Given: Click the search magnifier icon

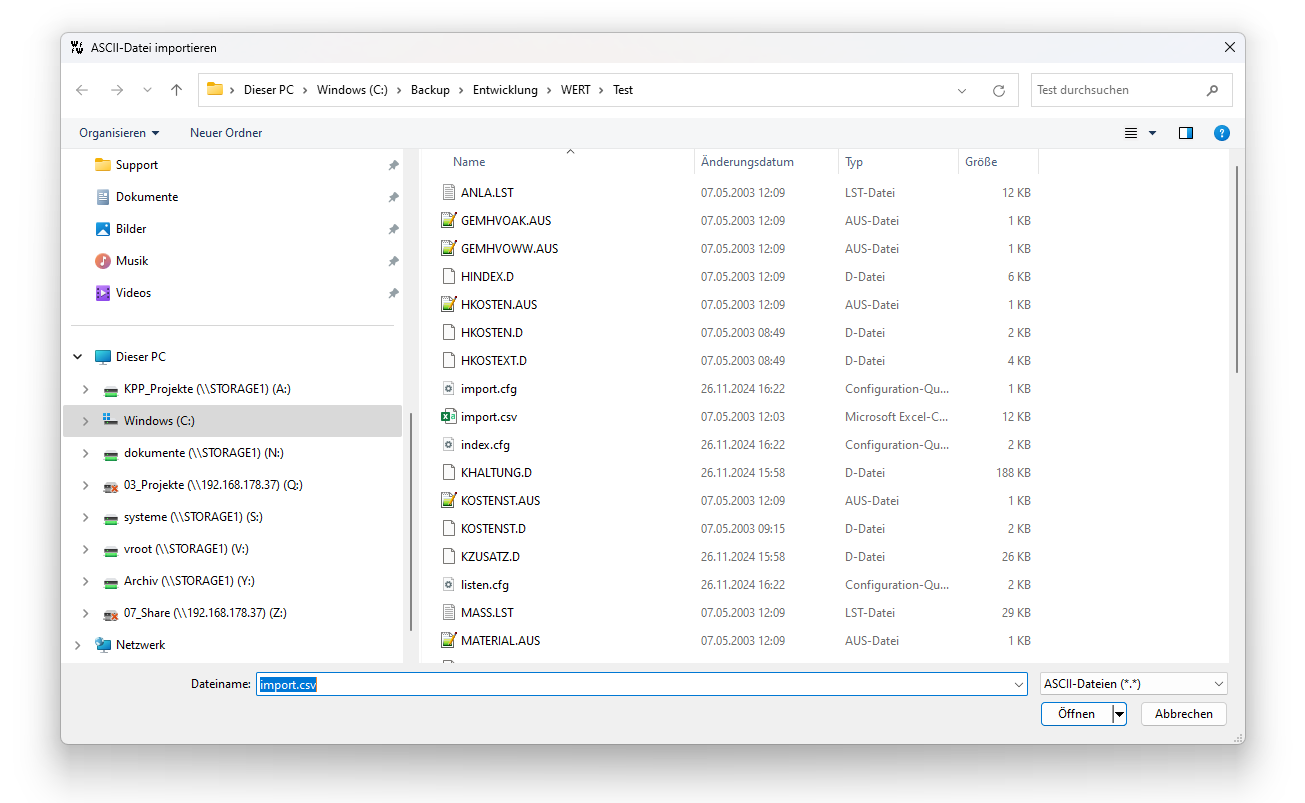Looking at the screenshot, I should point(1212,90).
